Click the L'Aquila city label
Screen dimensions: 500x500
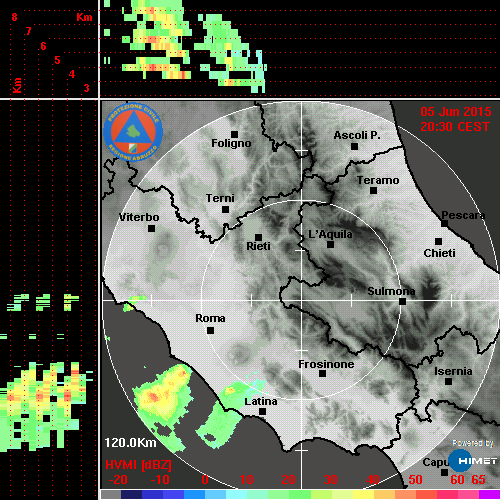tap(330, 234)
